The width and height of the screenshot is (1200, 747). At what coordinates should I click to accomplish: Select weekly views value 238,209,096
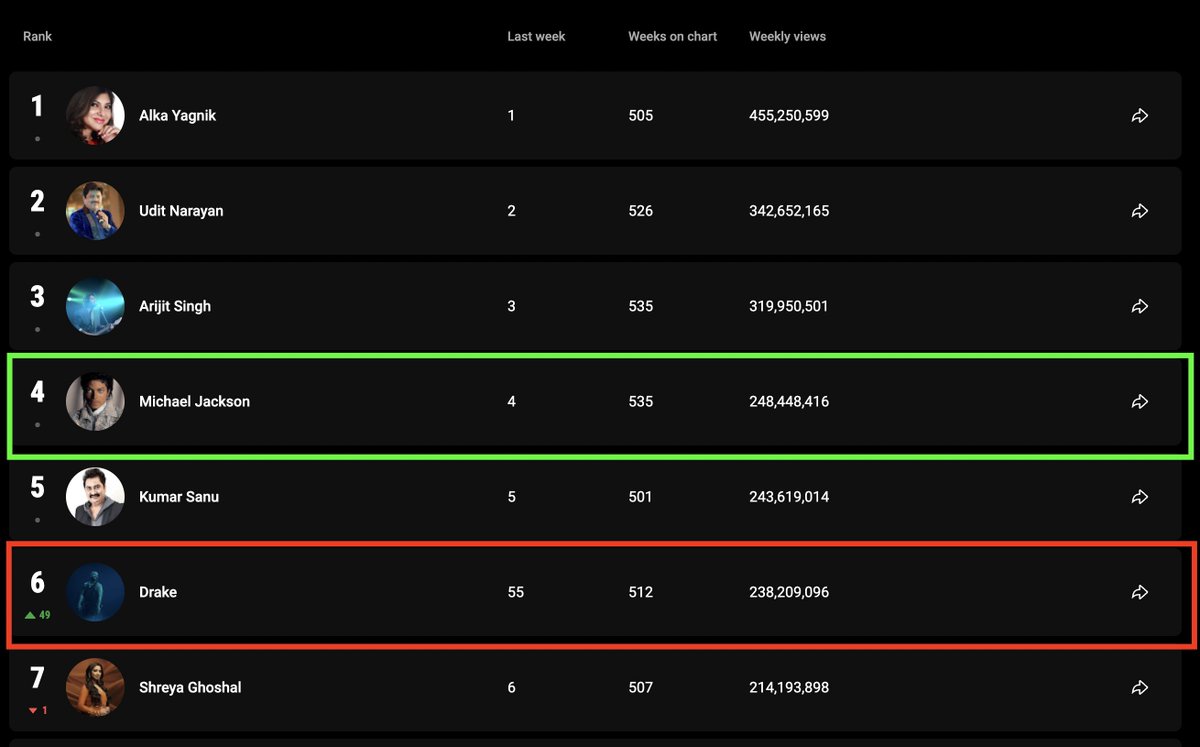pyautogui.click(x=789, y=592)
